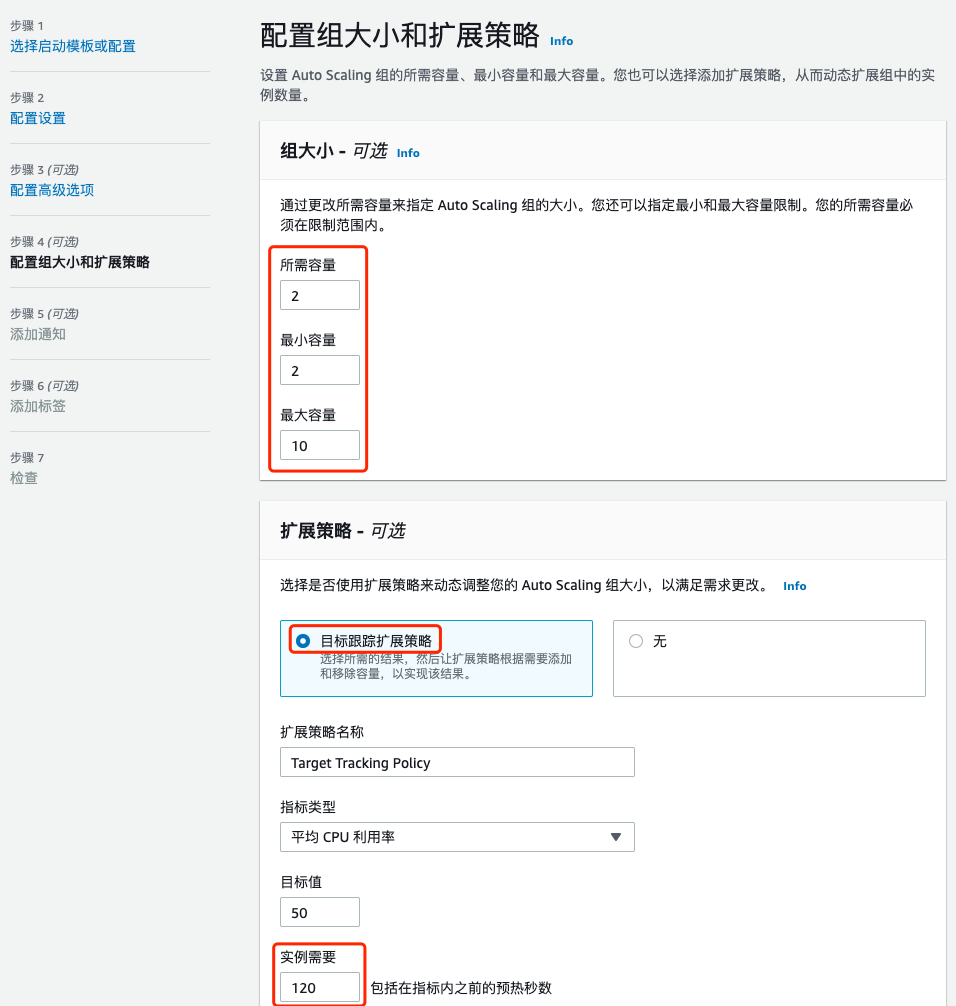Expand the 平均 CPU 利用率 combo box
956x1006 pixels.
[456, 837]
